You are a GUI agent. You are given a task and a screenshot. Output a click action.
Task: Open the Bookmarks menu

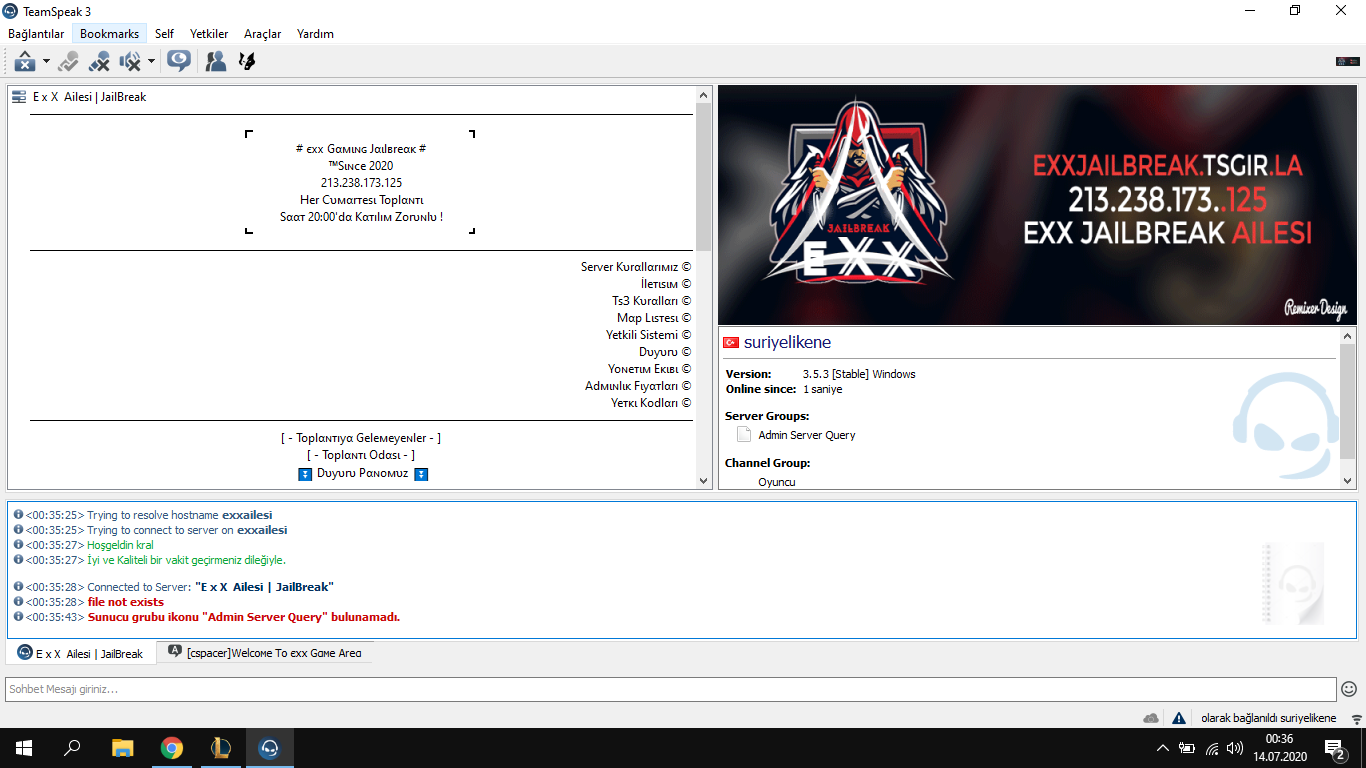point(110,34)
